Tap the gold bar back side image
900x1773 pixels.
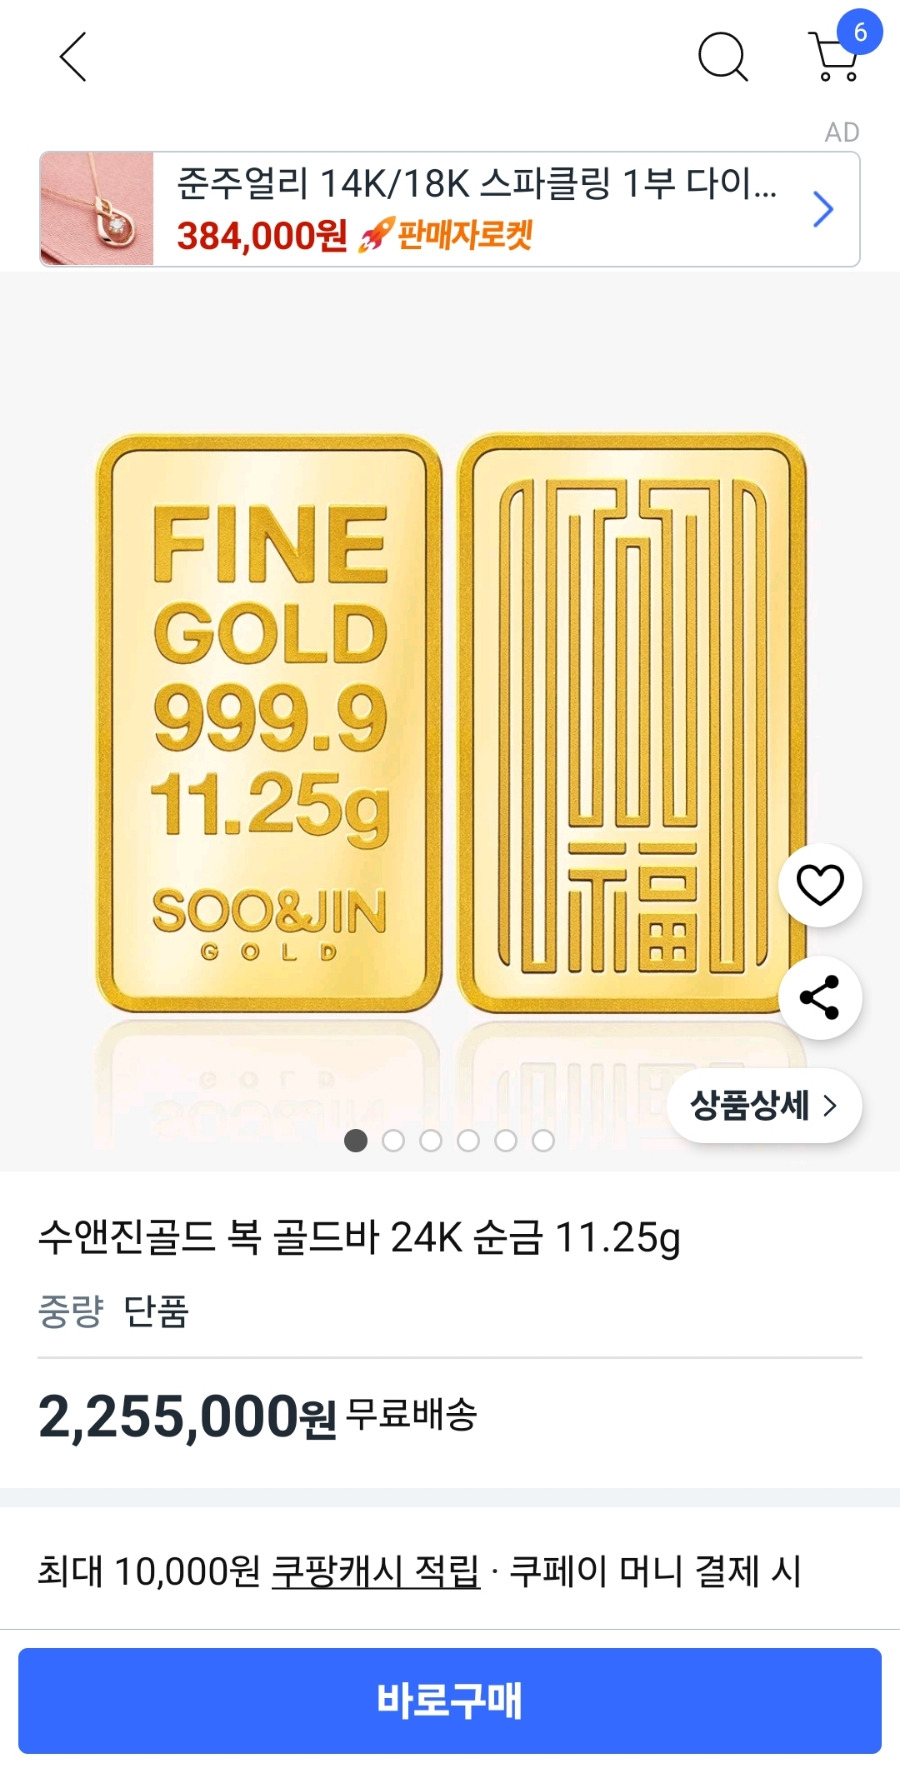[632, 723]
